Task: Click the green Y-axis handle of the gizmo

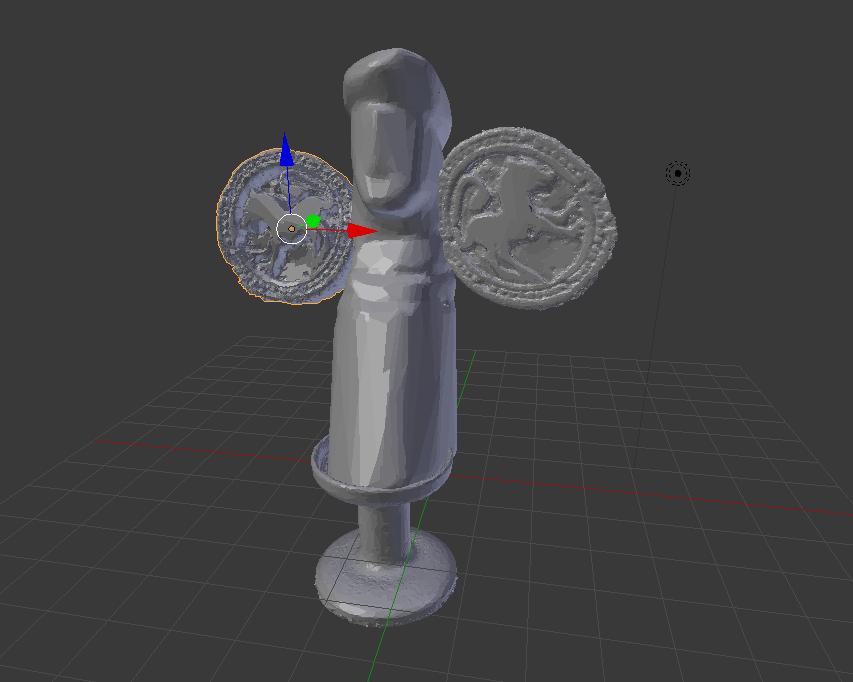Action: click(314, 221)
